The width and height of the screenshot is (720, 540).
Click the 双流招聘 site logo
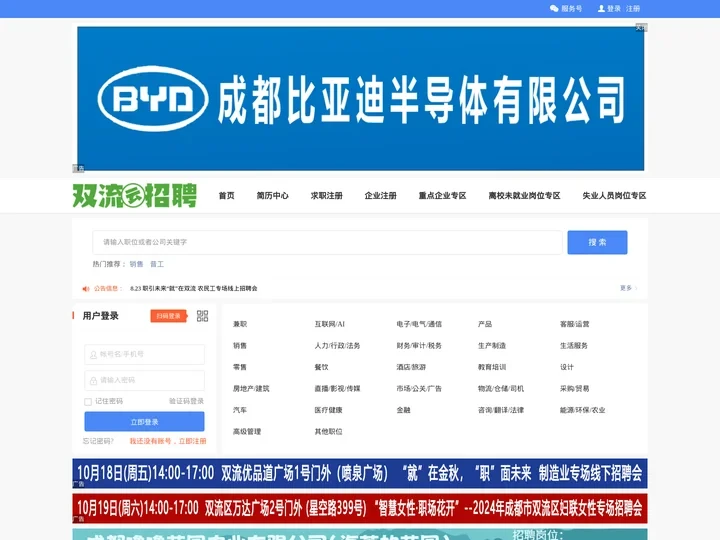pos(135,196)
